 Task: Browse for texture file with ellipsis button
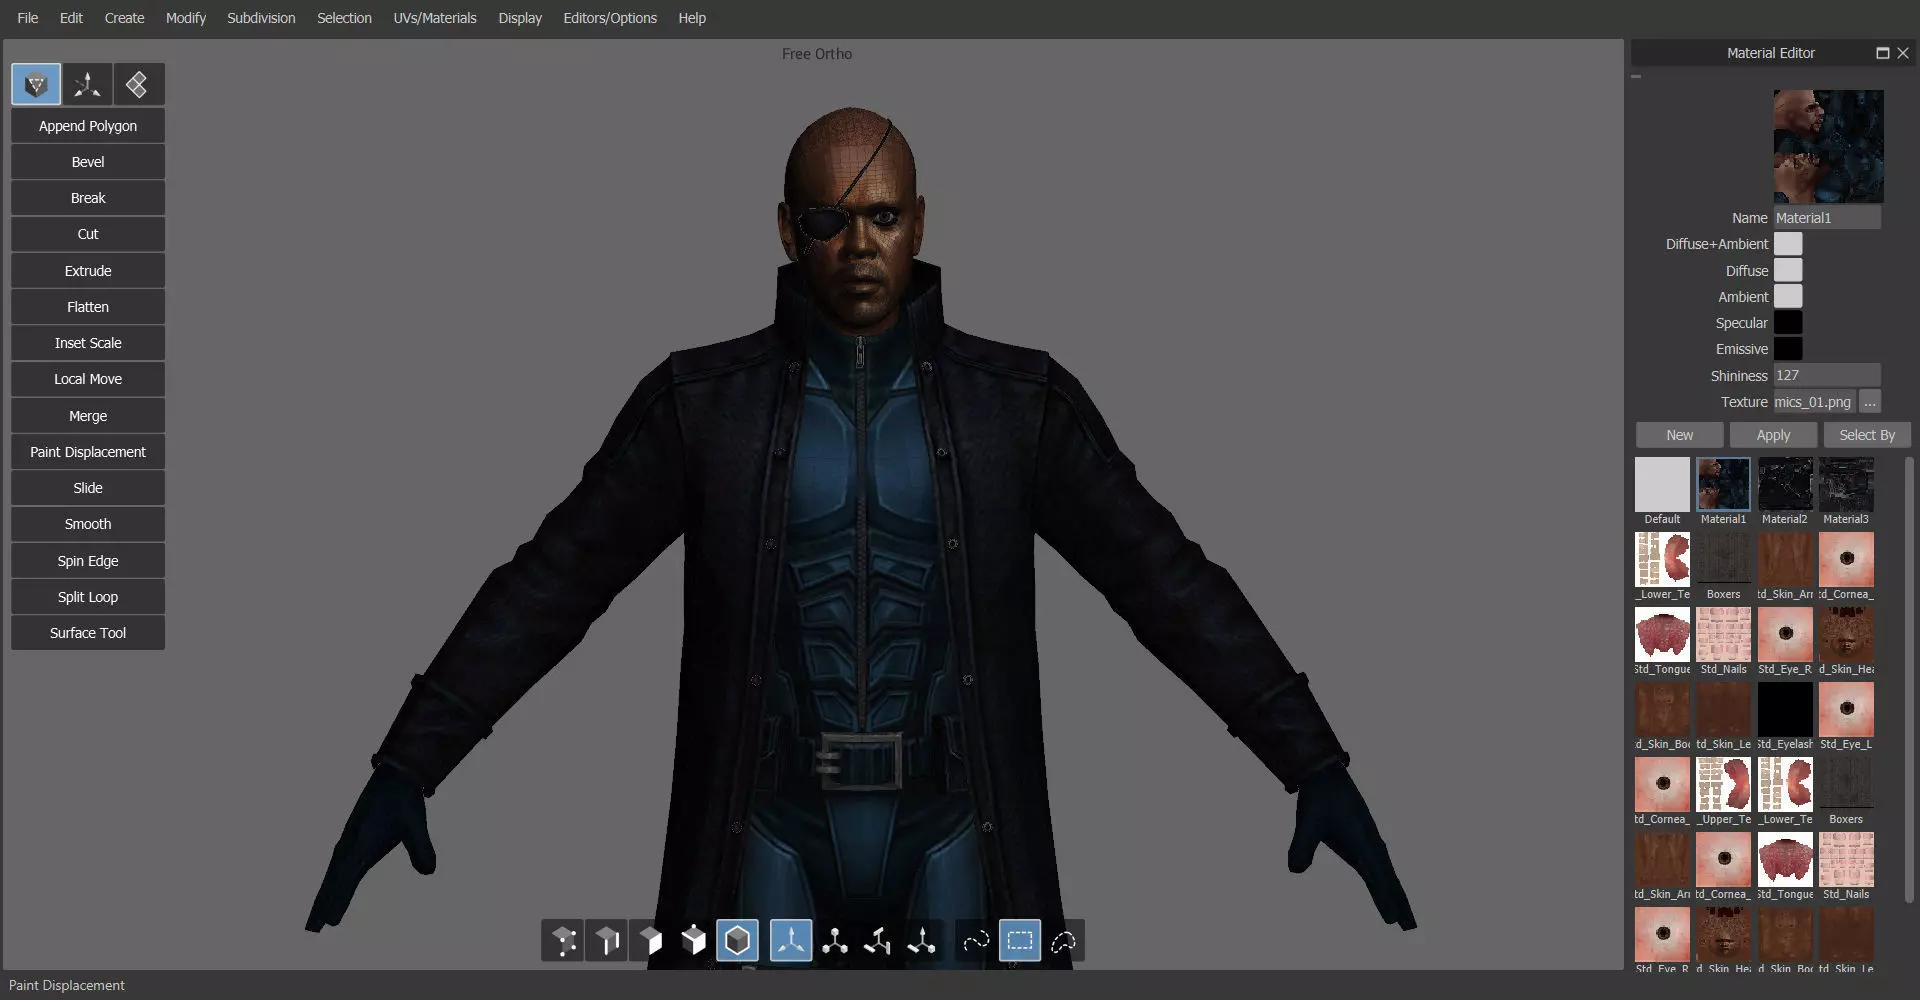pyautogui.click(x=1870, y=402)
